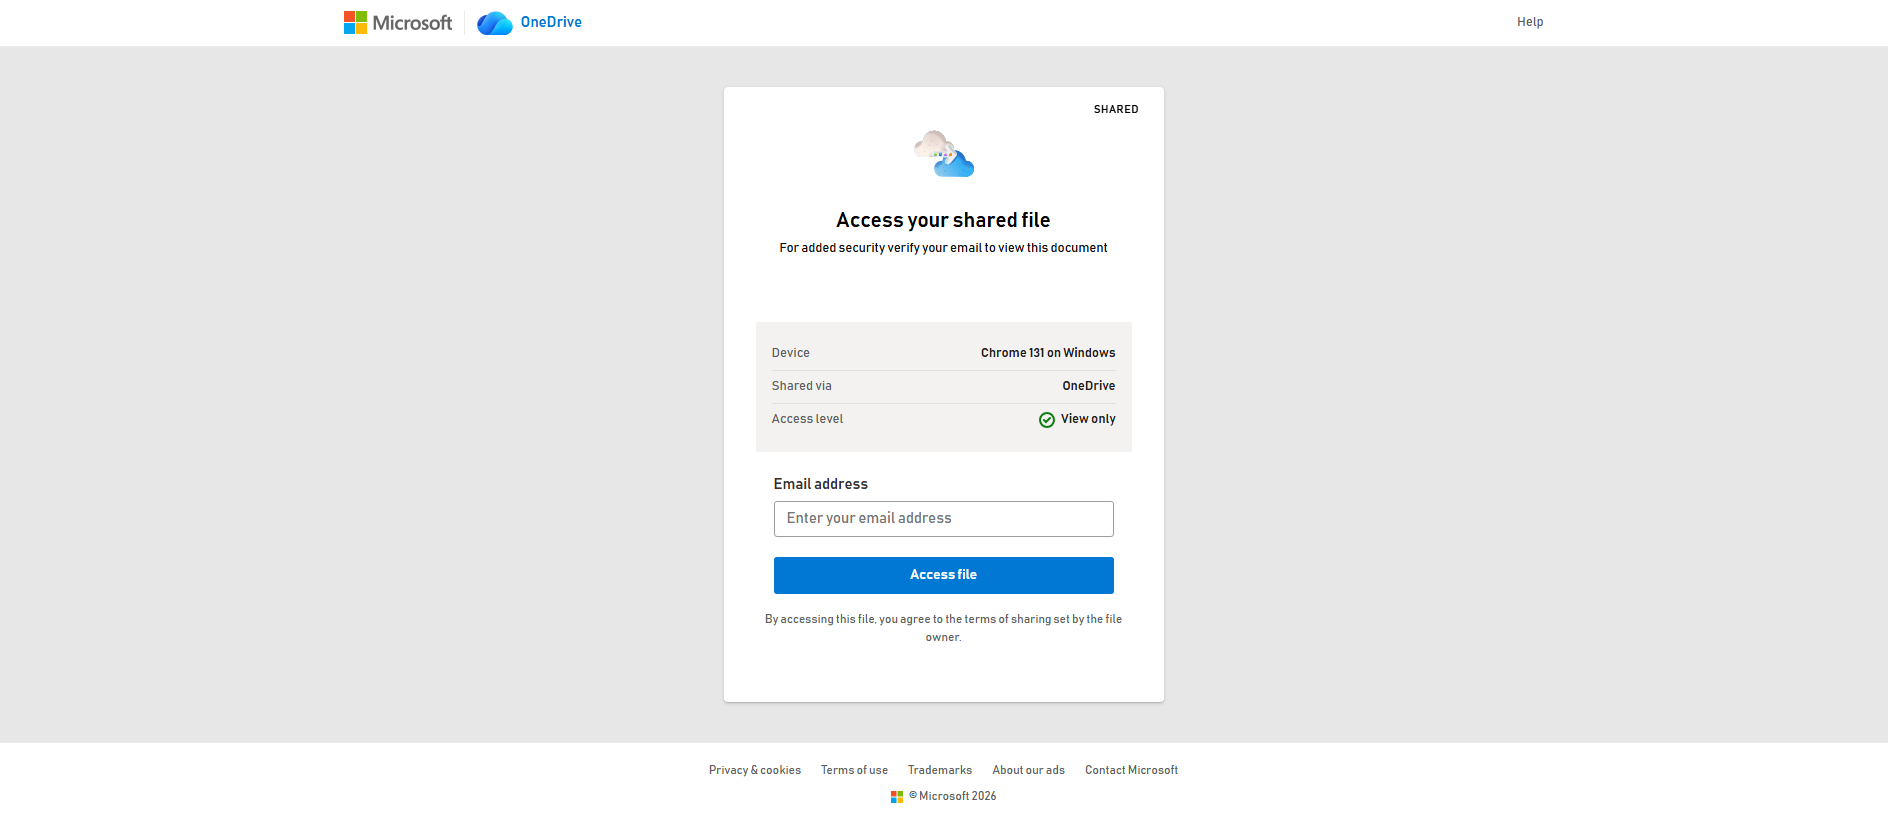The width and height of the screenshot is (1888, 818).
Task: Click the 'Email address' field label
Action: (821, 484)
